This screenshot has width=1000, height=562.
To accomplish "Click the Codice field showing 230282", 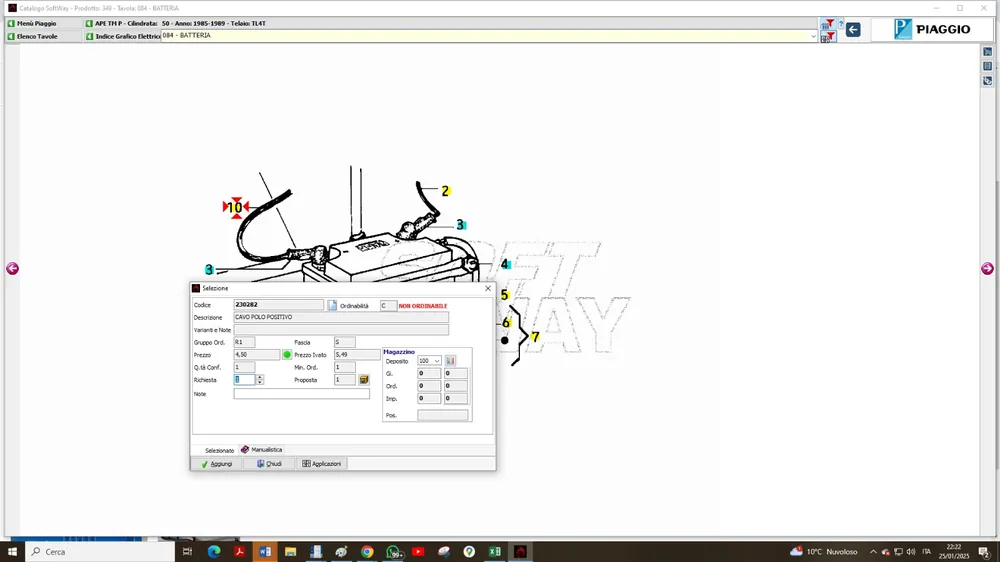I will 279,305.
